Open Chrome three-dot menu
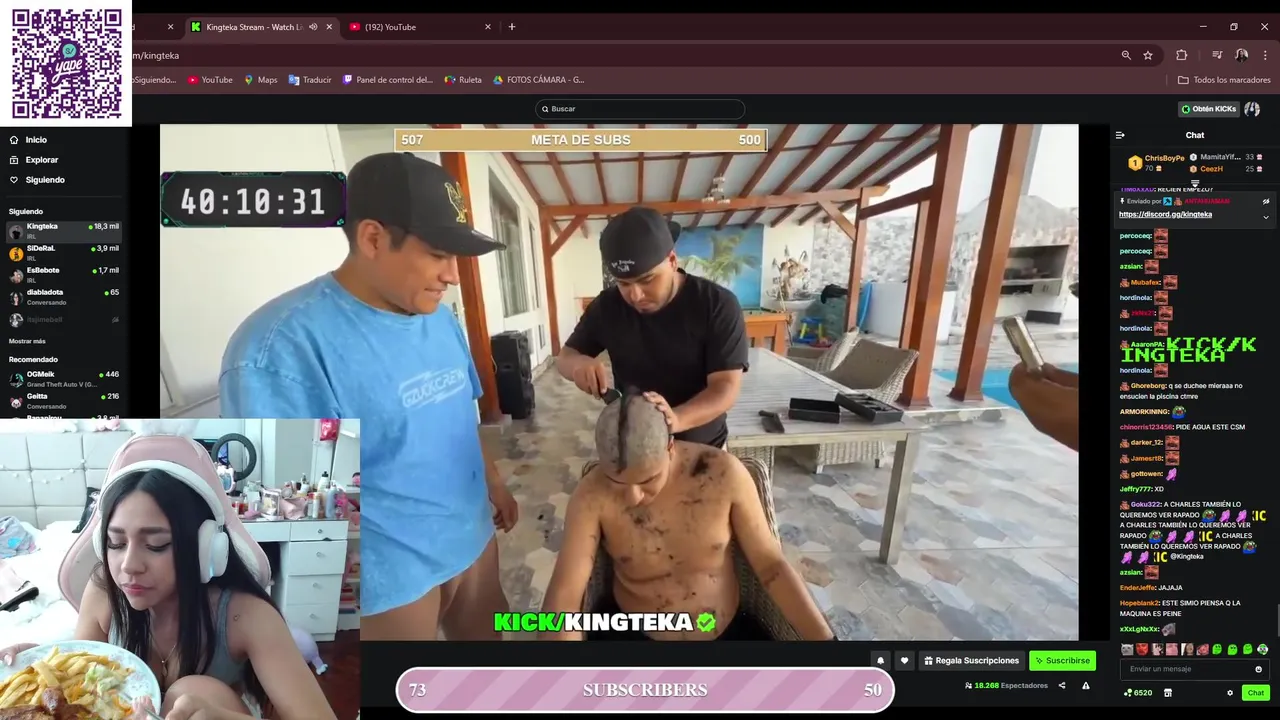 pos(1265,55)
